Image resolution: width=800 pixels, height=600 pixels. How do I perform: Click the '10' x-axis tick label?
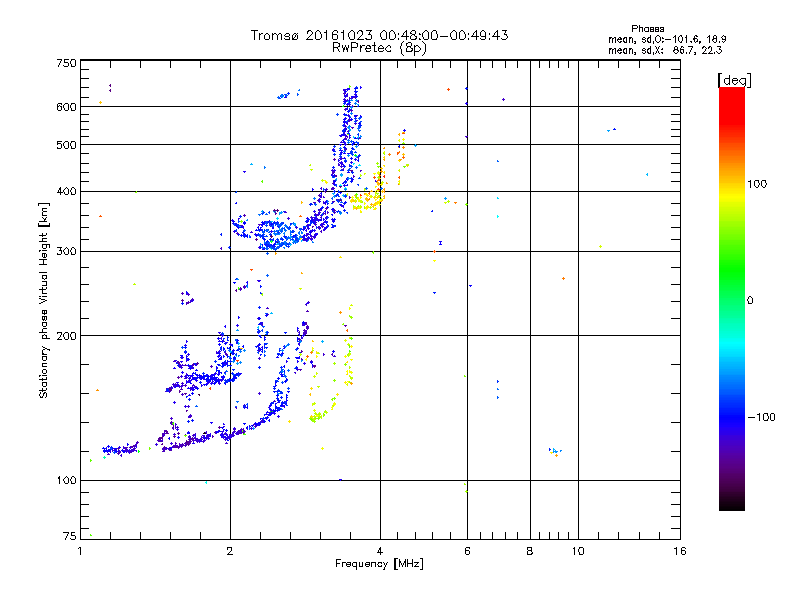tap(578, 551)
